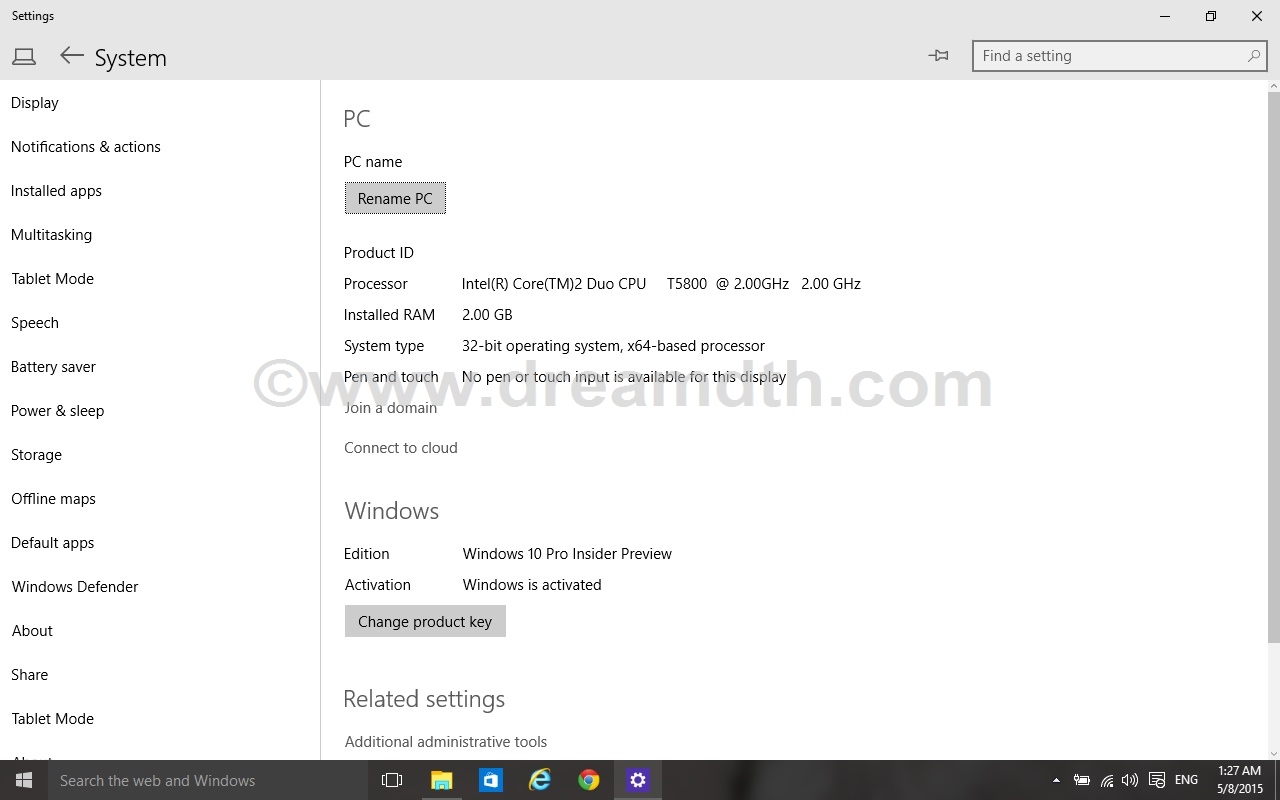Click the Settings gear taskbar icon
The image size is (1280, 800).
point(638,780)
